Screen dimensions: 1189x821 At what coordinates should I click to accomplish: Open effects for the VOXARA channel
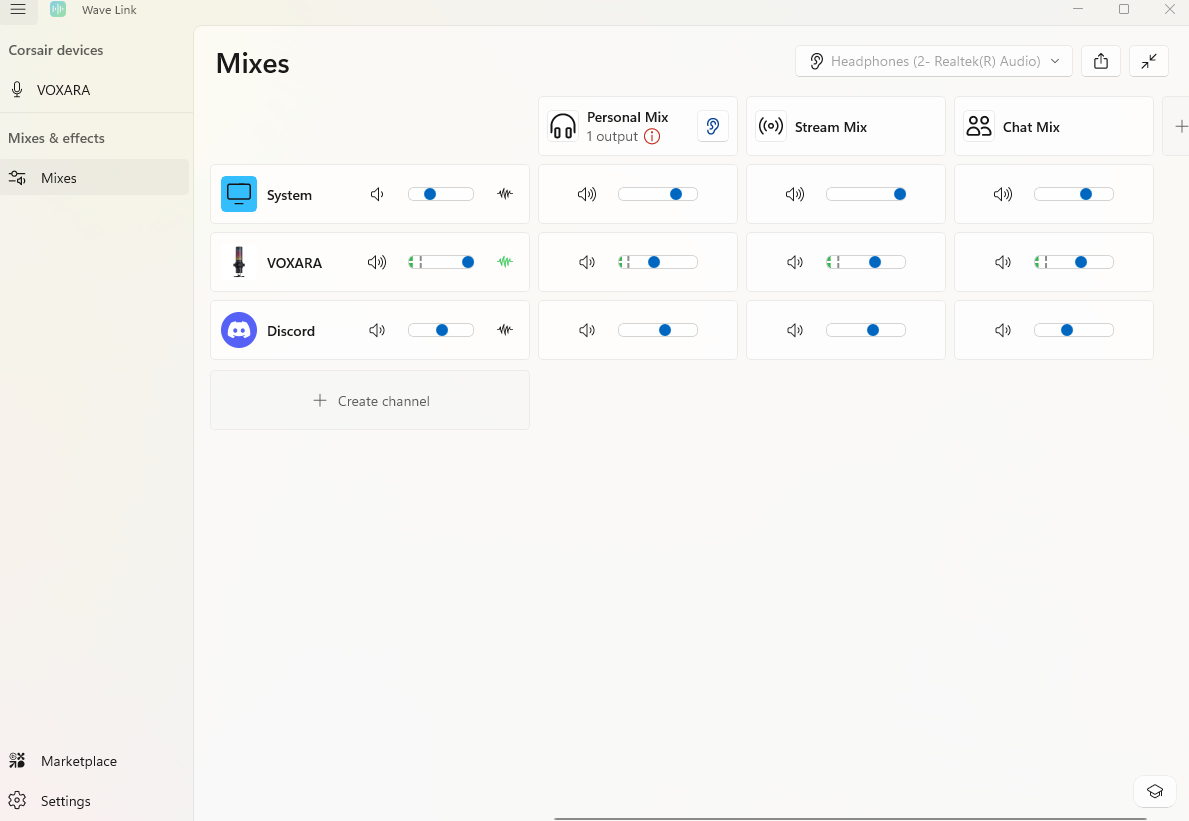(x=505, y=262)
